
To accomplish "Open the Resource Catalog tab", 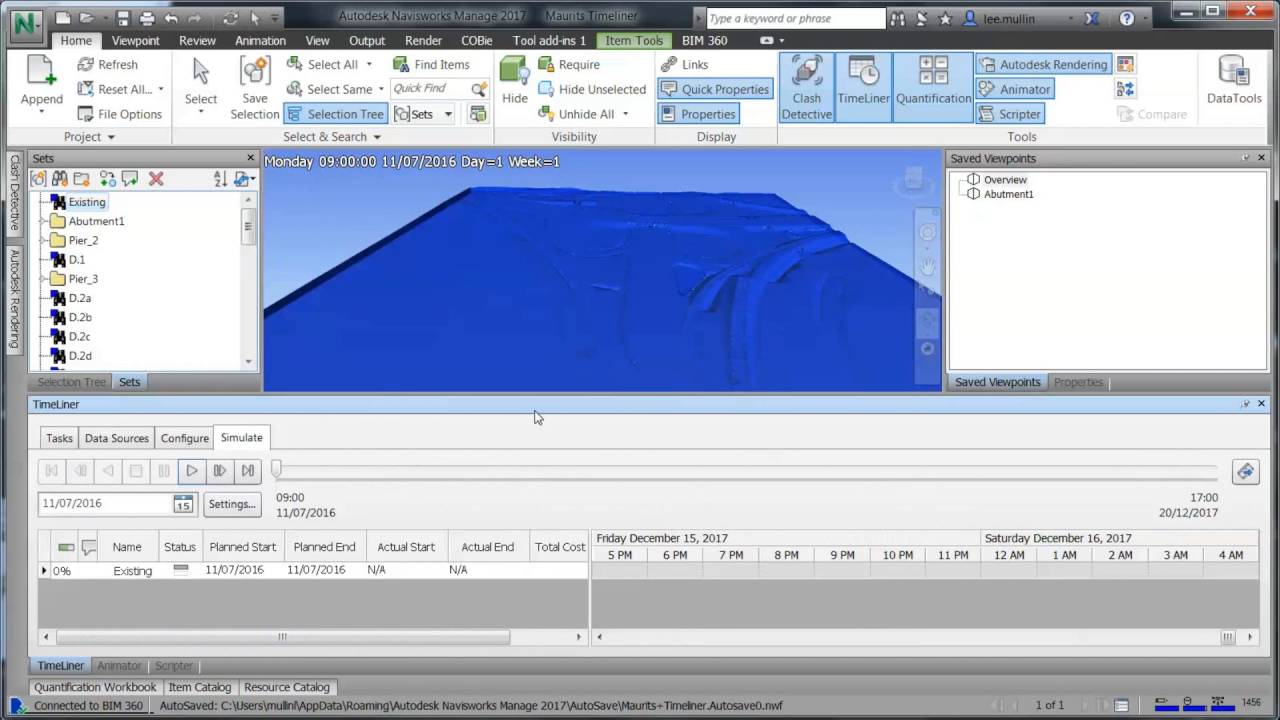I will tap(287, 687).
